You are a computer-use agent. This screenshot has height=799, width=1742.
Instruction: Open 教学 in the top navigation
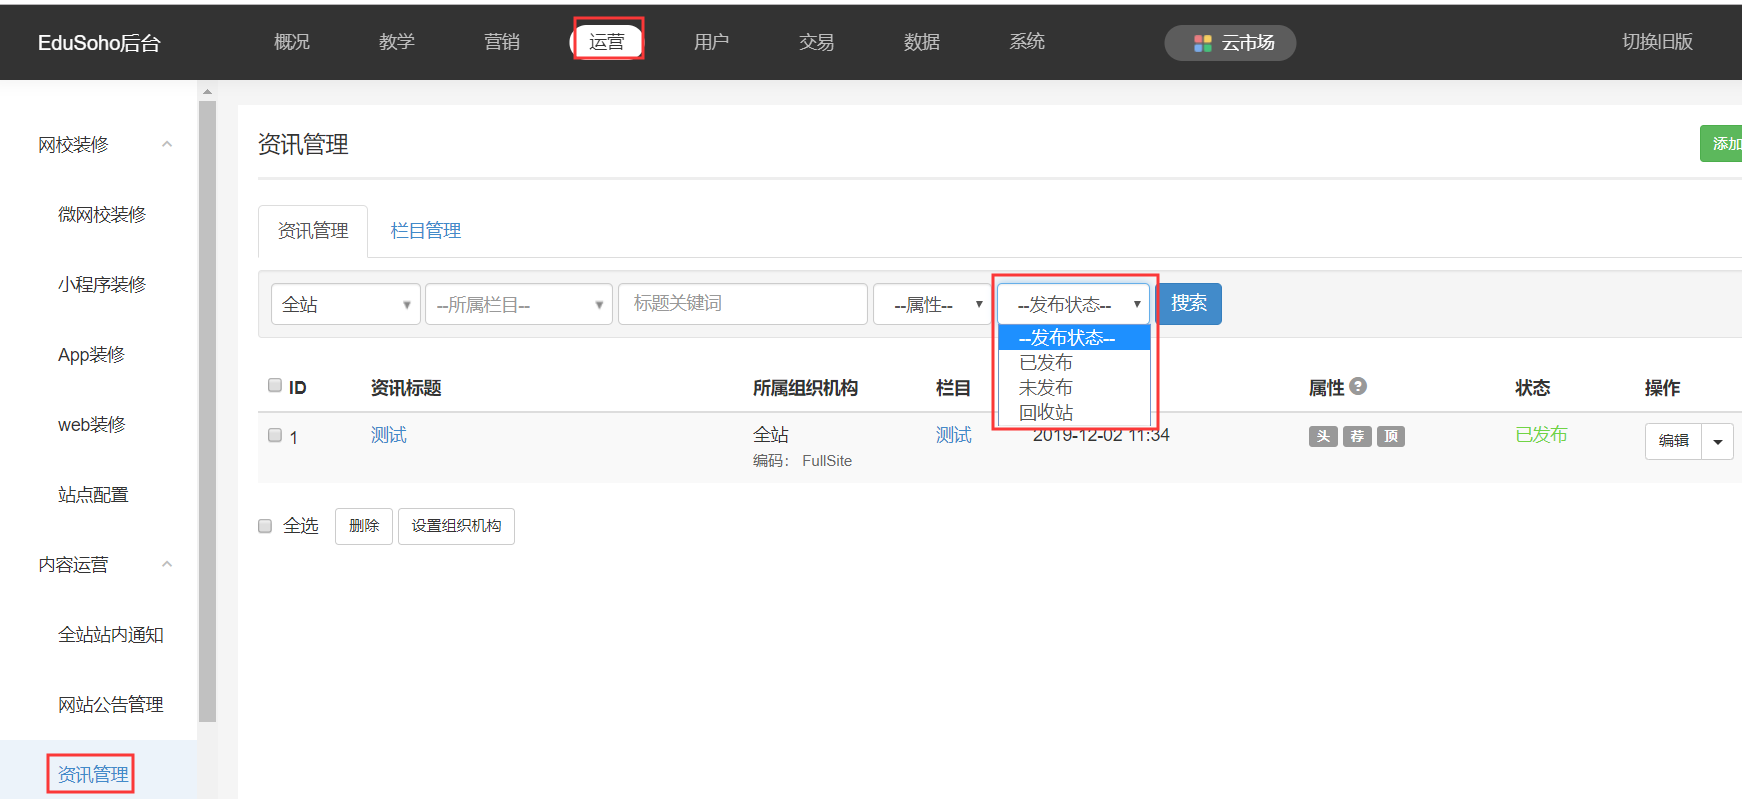point(396,42)
